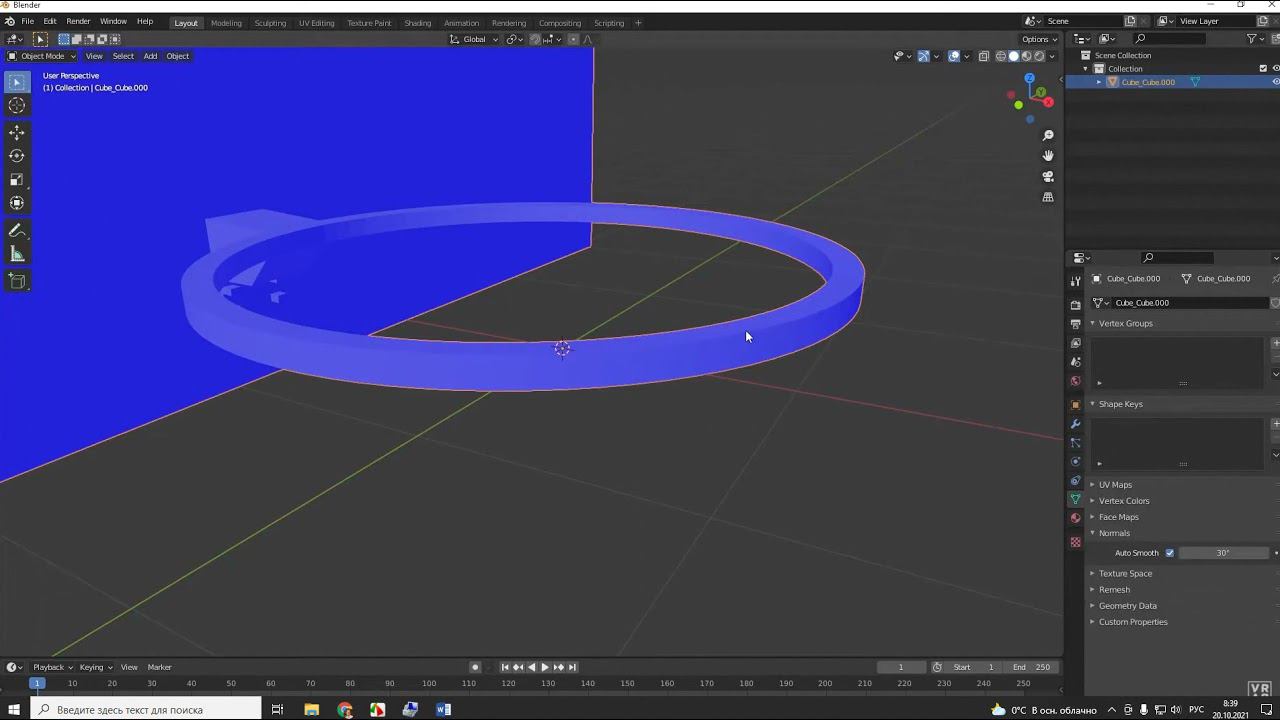Image resolution: width=1280 pixels, height=720 pixels.
Task: Pick the Annotate tool
Action: [x=17, y=231]
